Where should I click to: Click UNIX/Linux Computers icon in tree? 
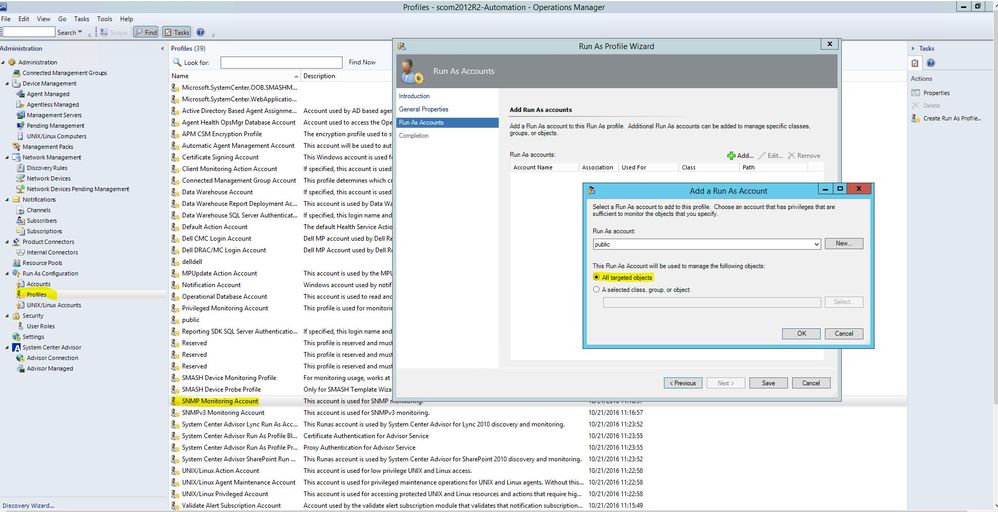[21, 136]
